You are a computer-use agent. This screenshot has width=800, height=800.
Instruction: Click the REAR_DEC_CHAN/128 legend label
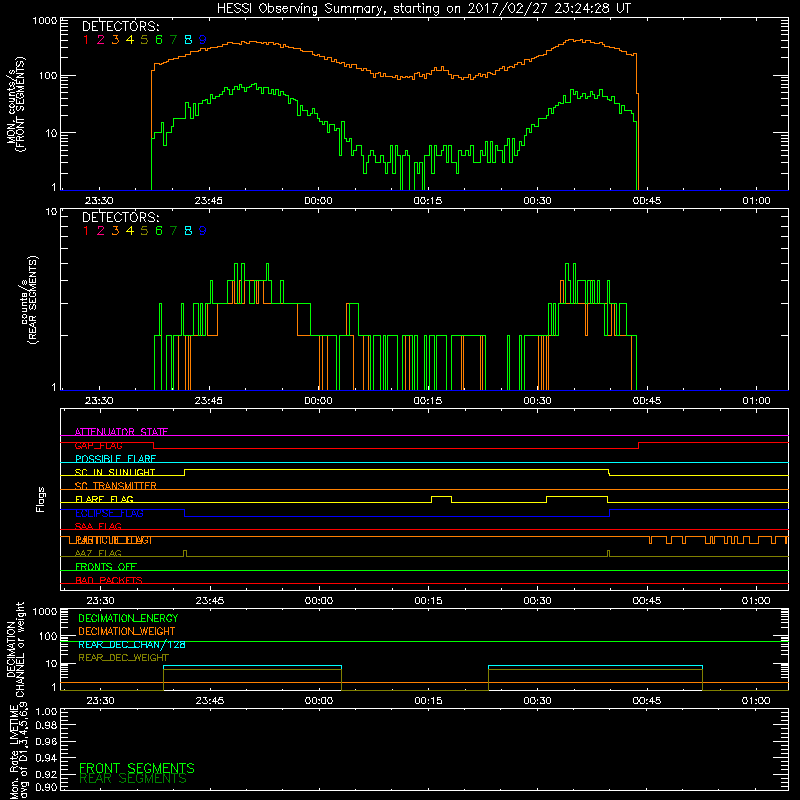tap(132, 645)
